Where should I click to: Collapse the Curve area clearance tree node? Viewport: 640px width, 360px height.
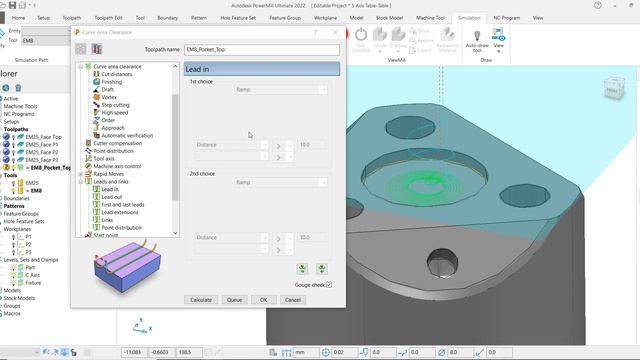point(81,67)
